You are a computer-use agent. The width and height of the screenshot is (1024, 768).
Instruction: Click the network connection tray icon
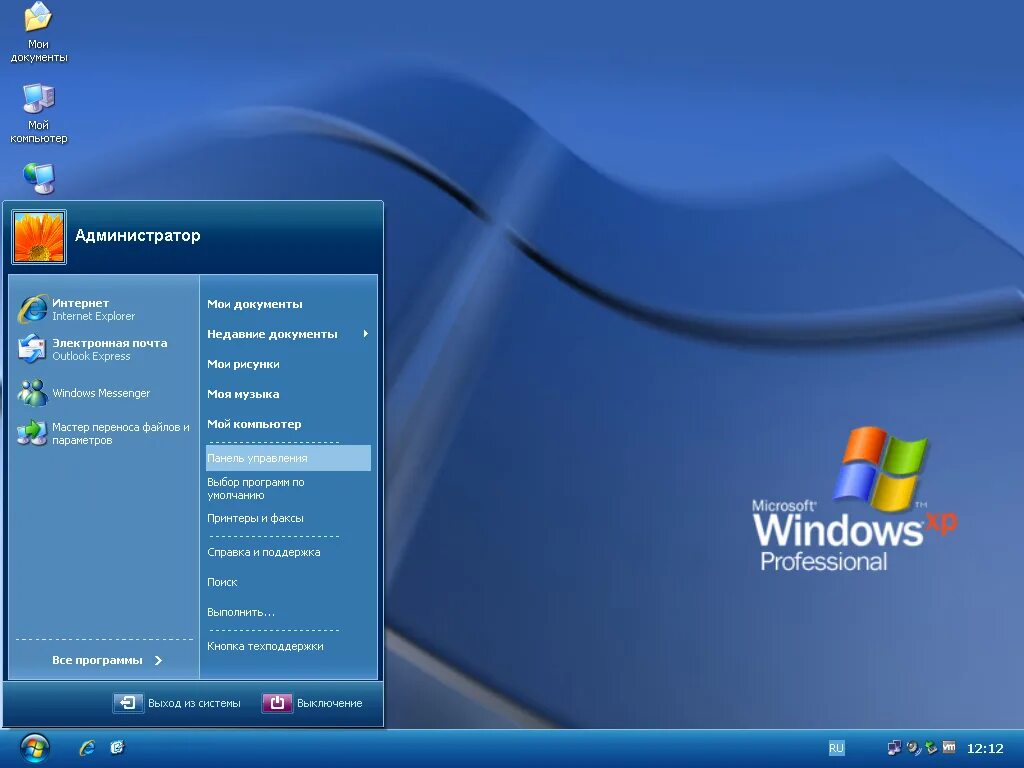[894, 748]
